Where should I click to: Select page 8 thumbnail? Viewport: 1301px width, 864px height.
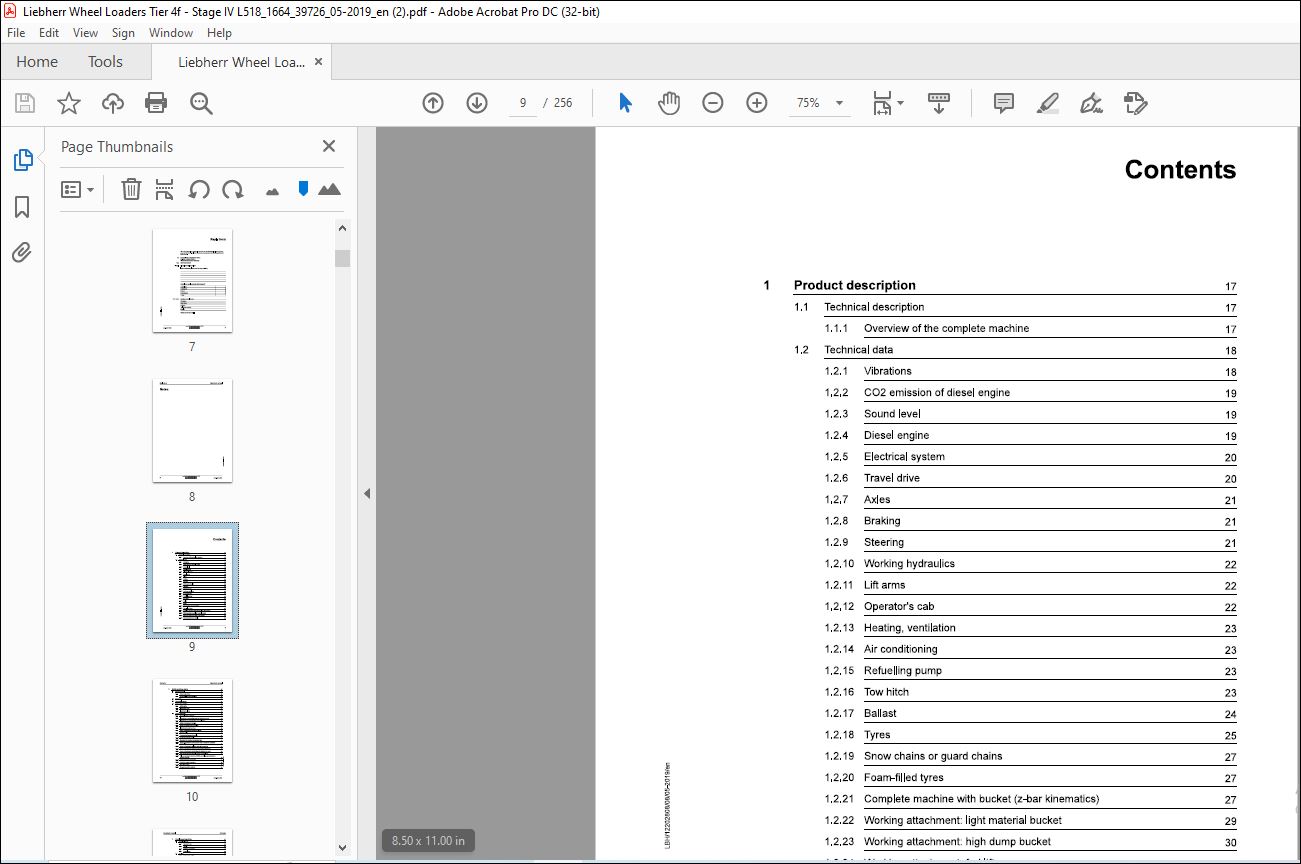[192, 430]
